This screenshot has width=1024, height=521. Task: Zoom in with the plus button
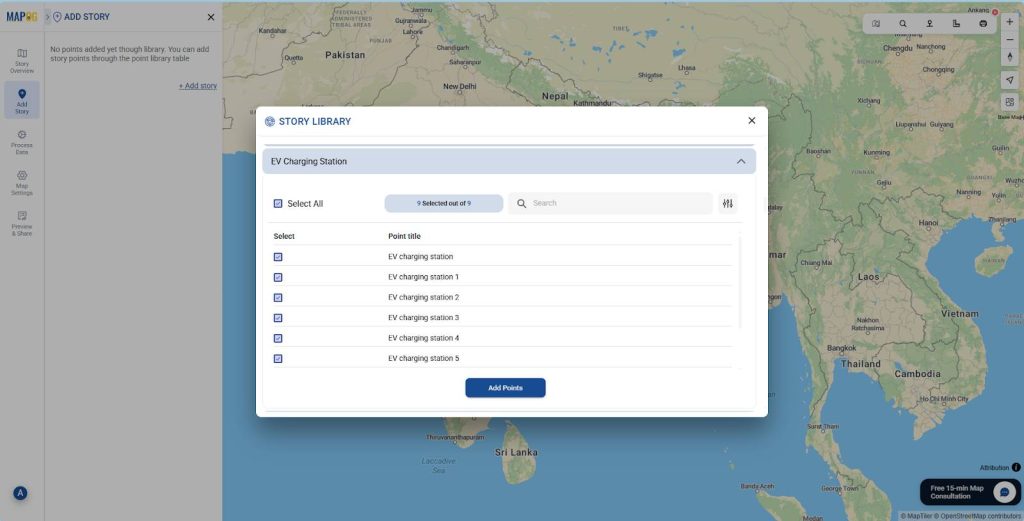(1009, 22)
